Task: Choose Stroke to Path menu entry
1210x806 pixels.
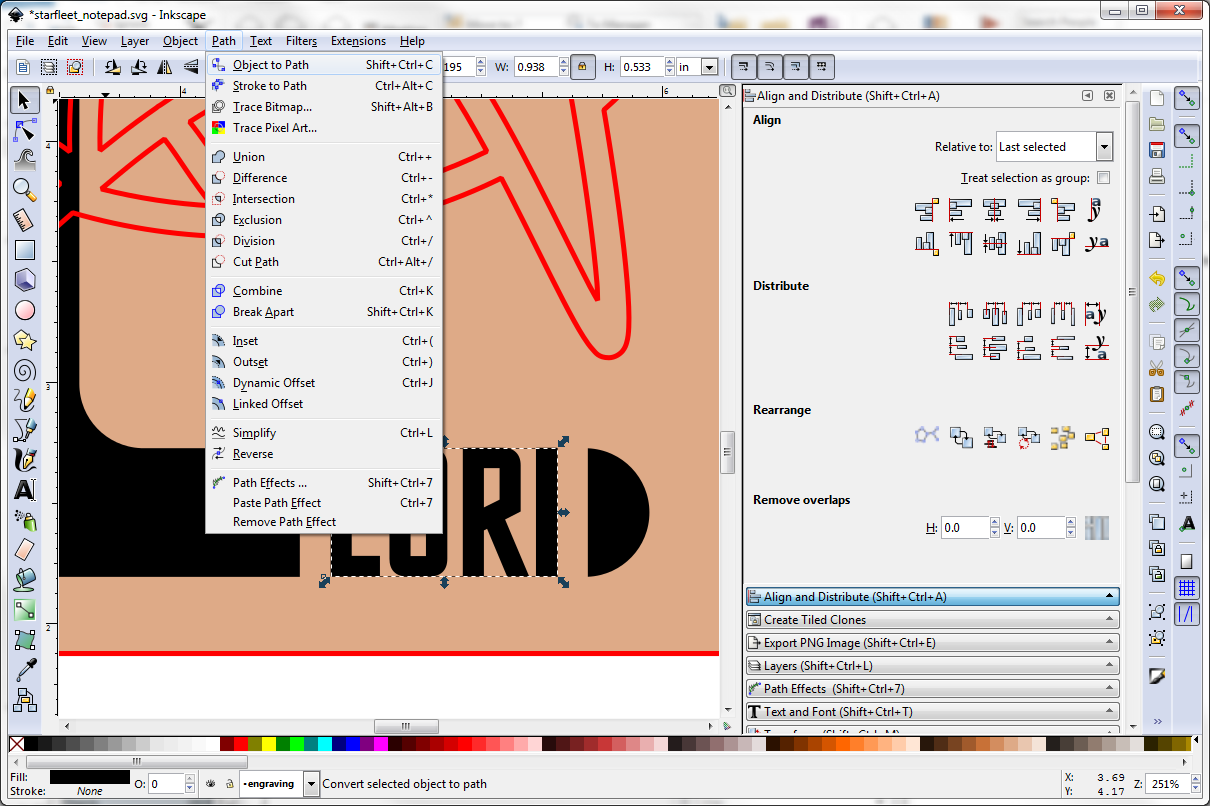Action: coord(324,86)
